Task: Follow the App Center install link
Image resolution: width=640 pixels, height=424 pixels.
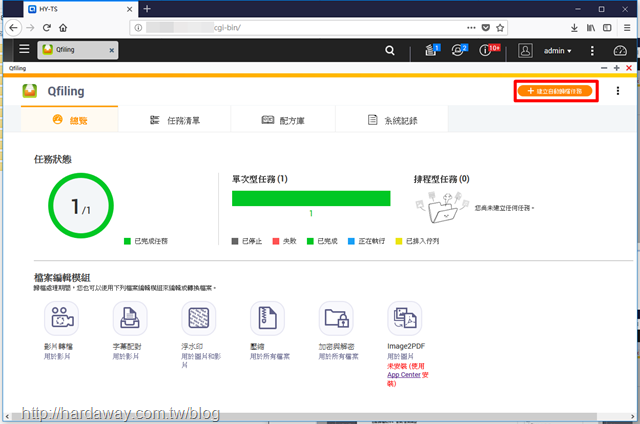Action: [x=404, y=375]
